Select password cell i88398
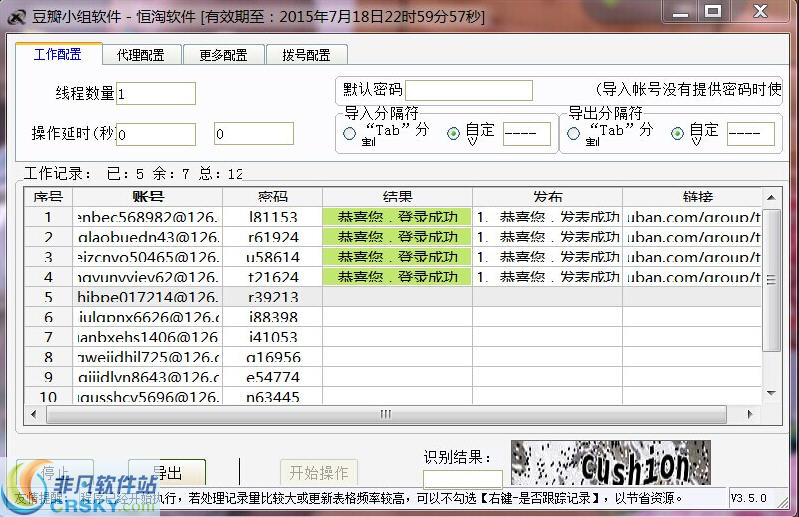The image size is (799, 517). pyautogui.click(x=273, y=317)
